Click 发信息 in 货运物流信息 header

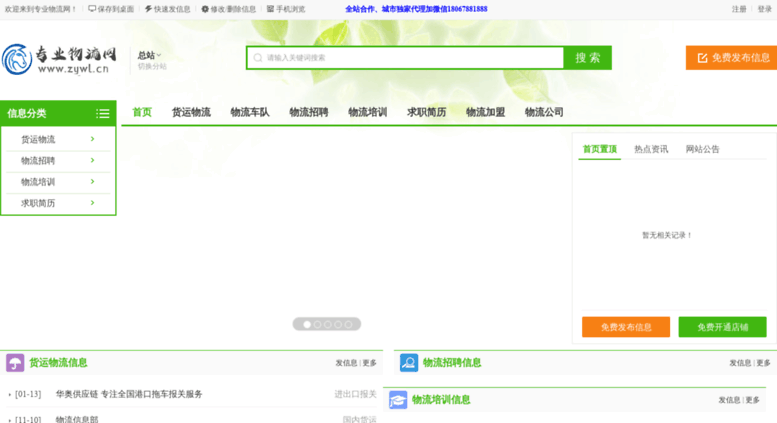[346, 363]
